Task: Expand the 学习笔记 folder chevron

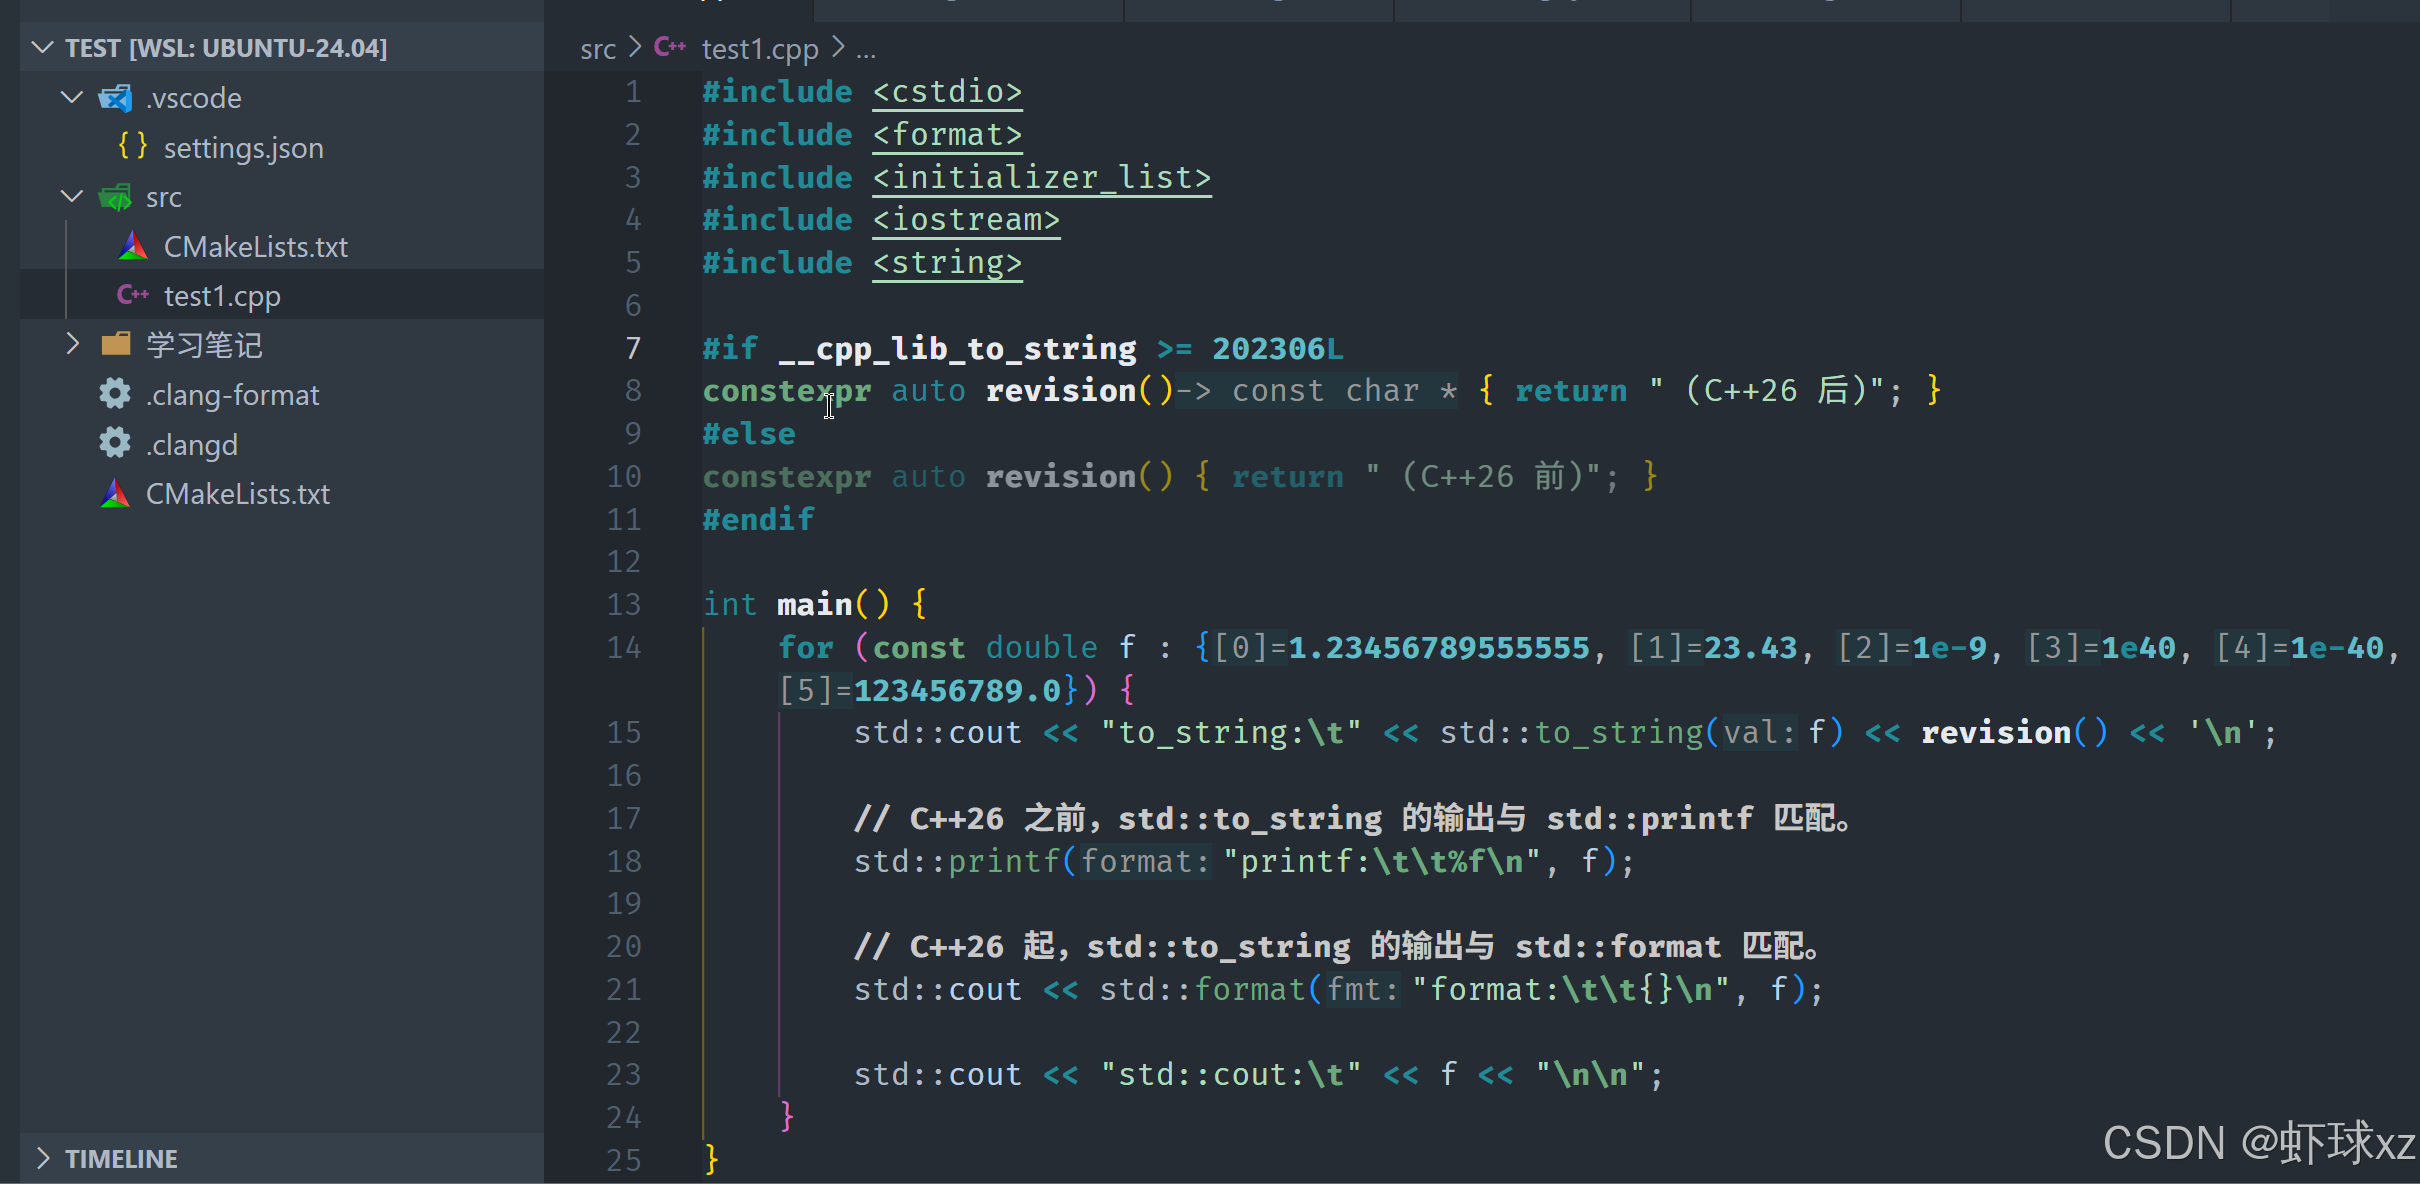Action: (72, 345)
